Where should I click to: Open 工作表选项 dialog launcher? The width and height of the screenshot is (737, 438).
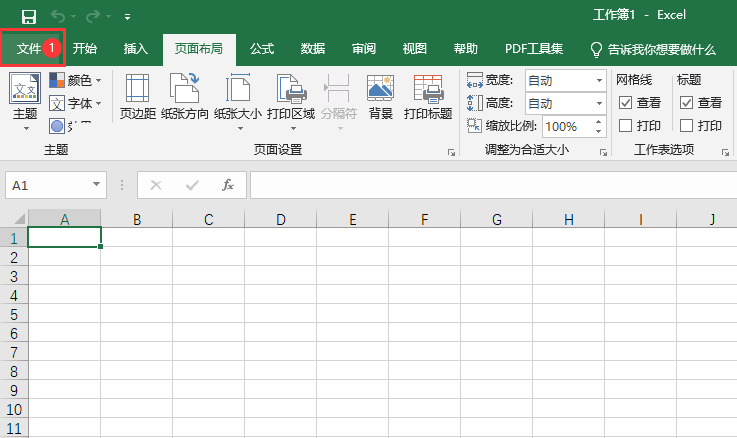coord(726,152)
